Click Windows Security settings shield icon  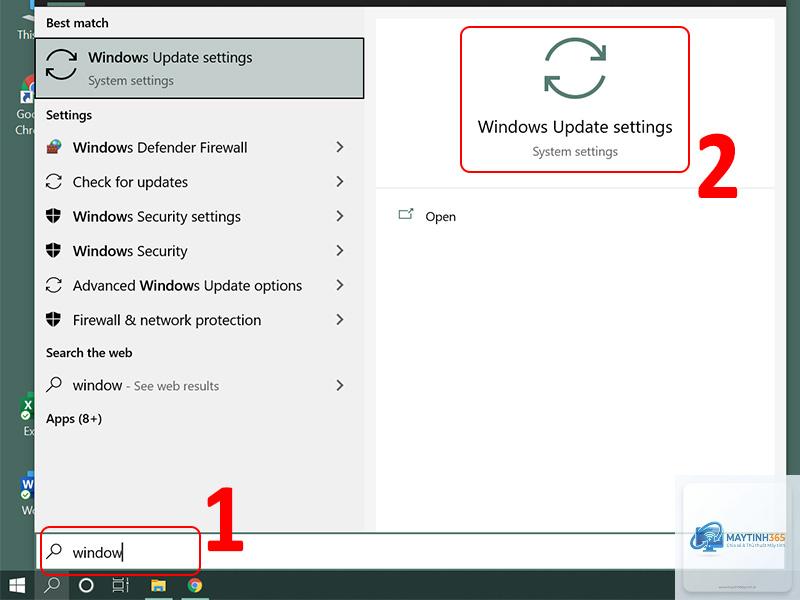click(x=54, y=216)
